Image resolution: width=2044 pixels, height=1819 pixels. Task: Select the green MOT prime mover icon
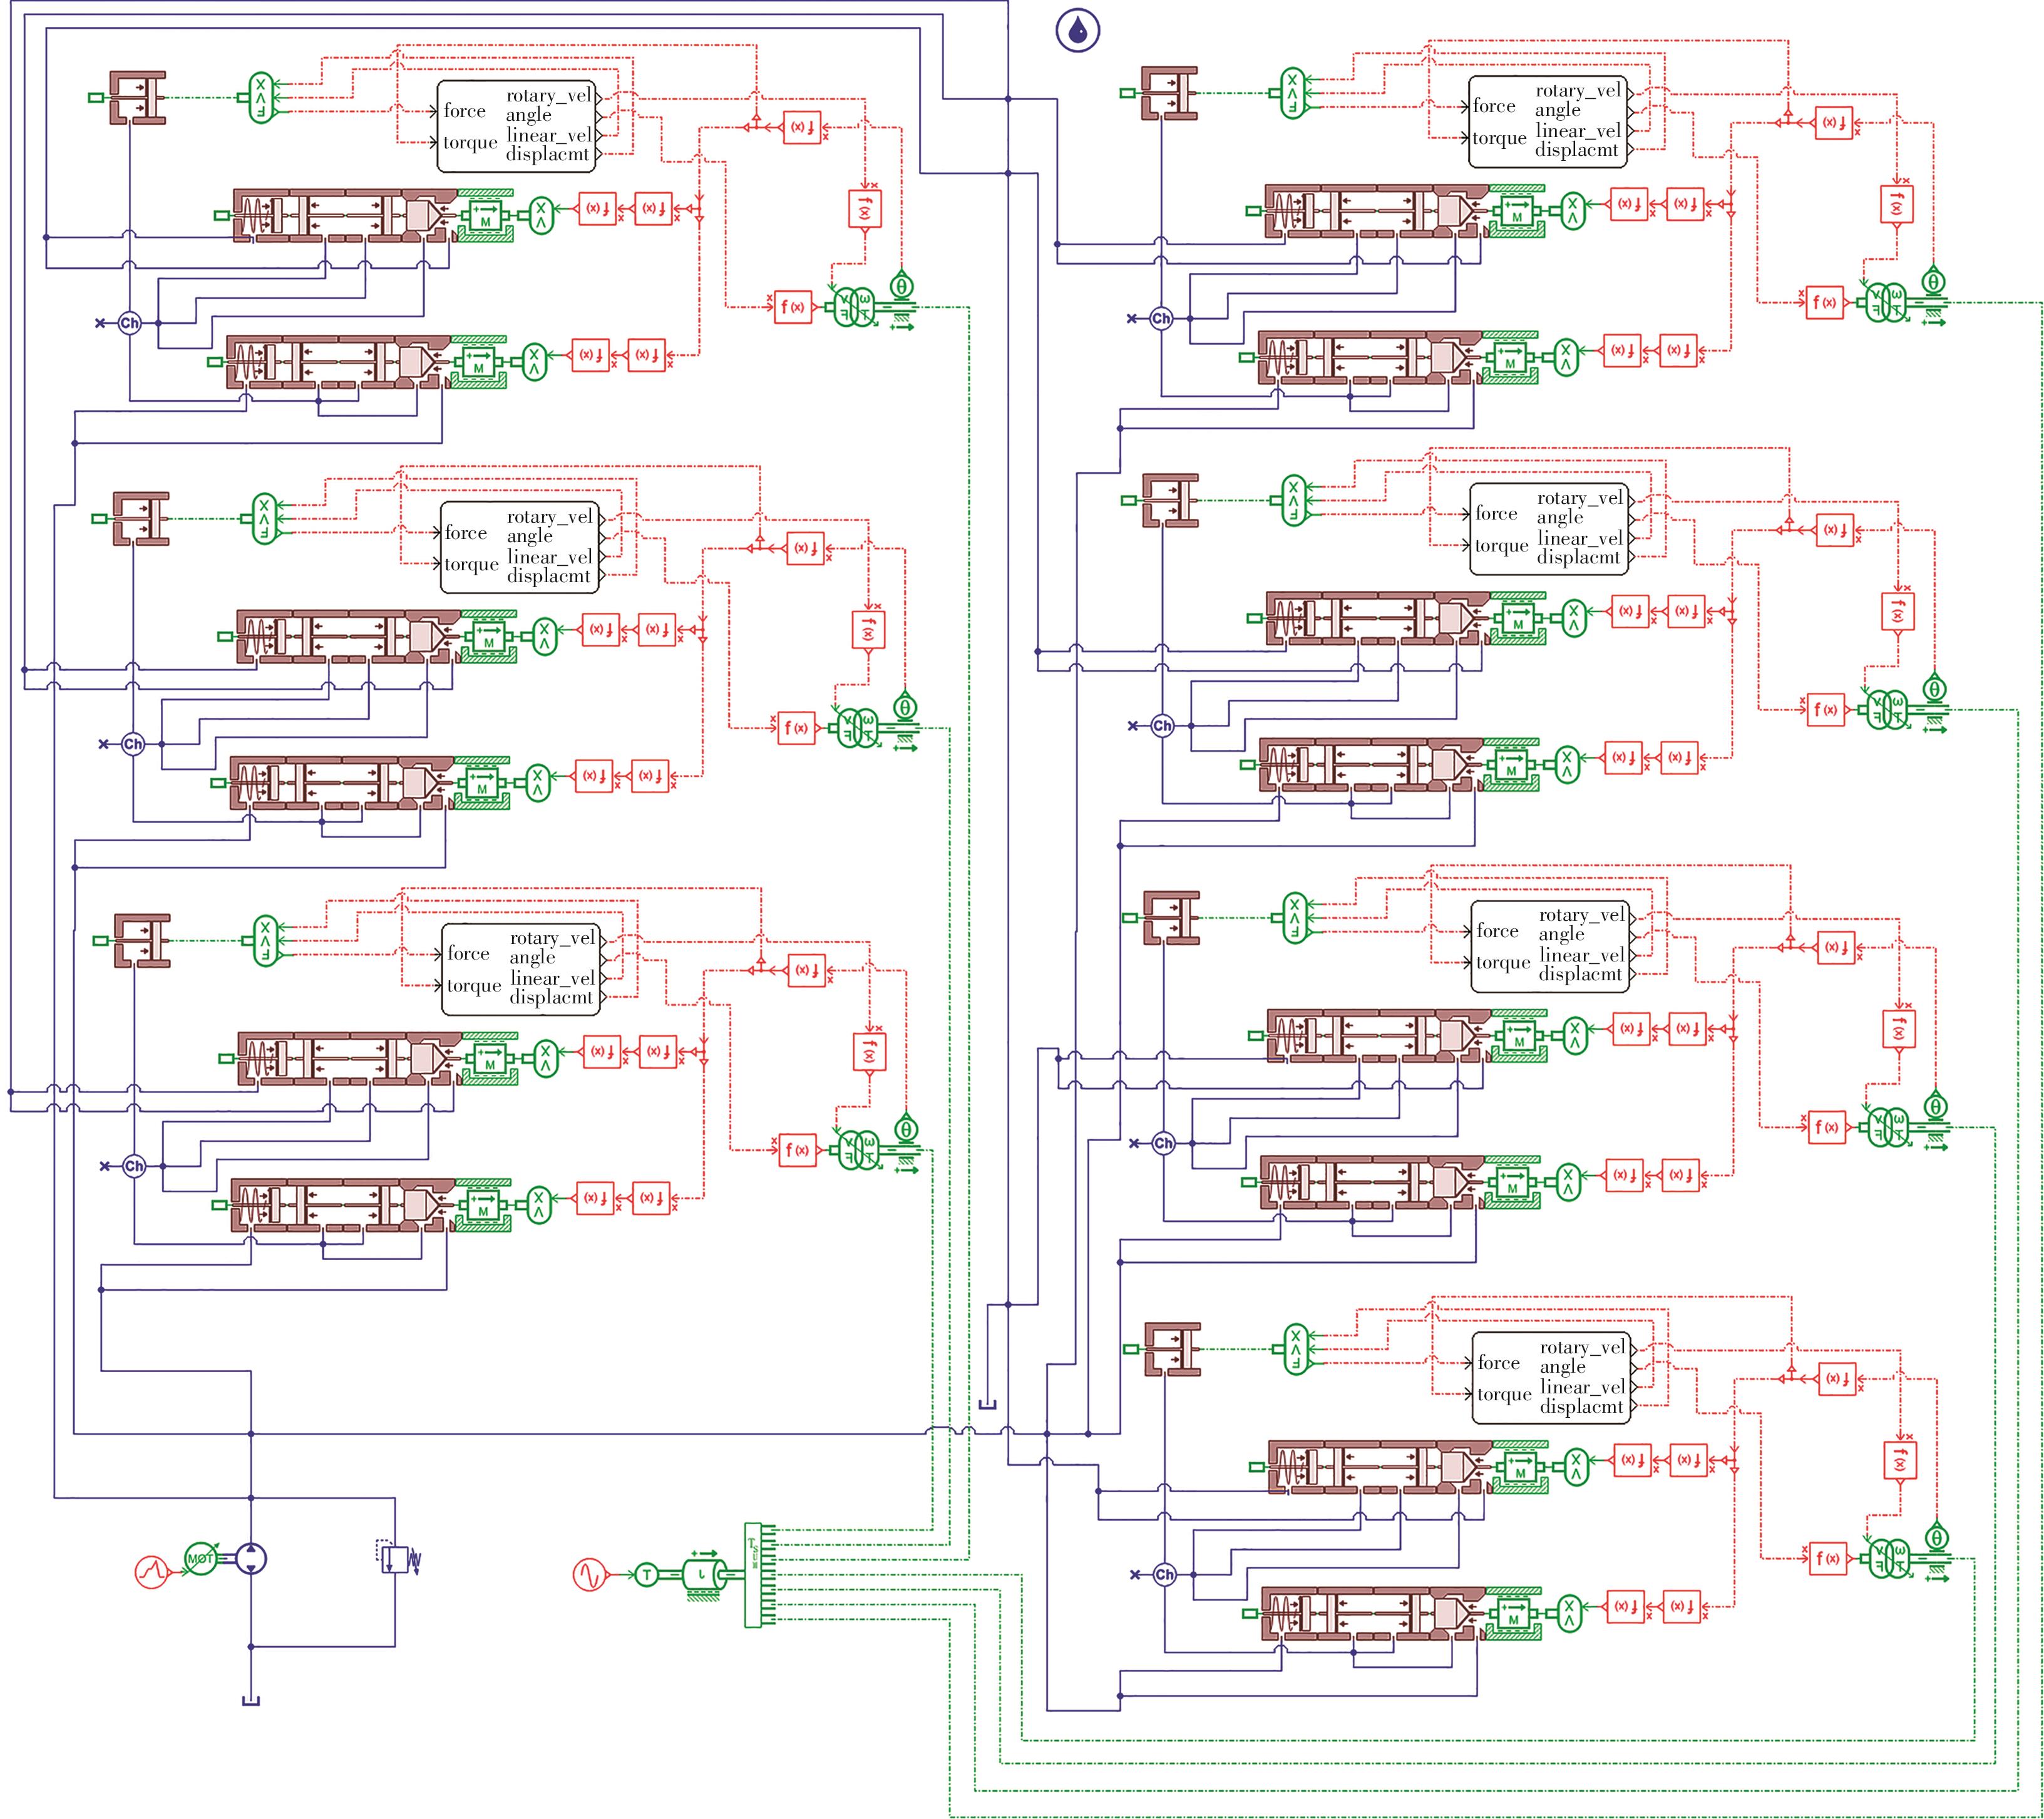coord(201,1559)
